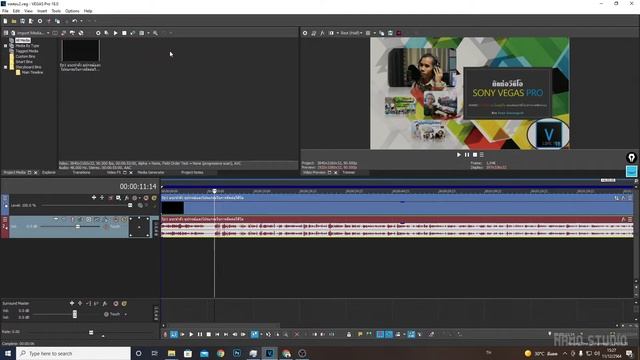Click Pause in the timeline transport bar
Image resolution: width=640 pixels, height=360 pixels.
pyautogui.click(x=200, y=334)
